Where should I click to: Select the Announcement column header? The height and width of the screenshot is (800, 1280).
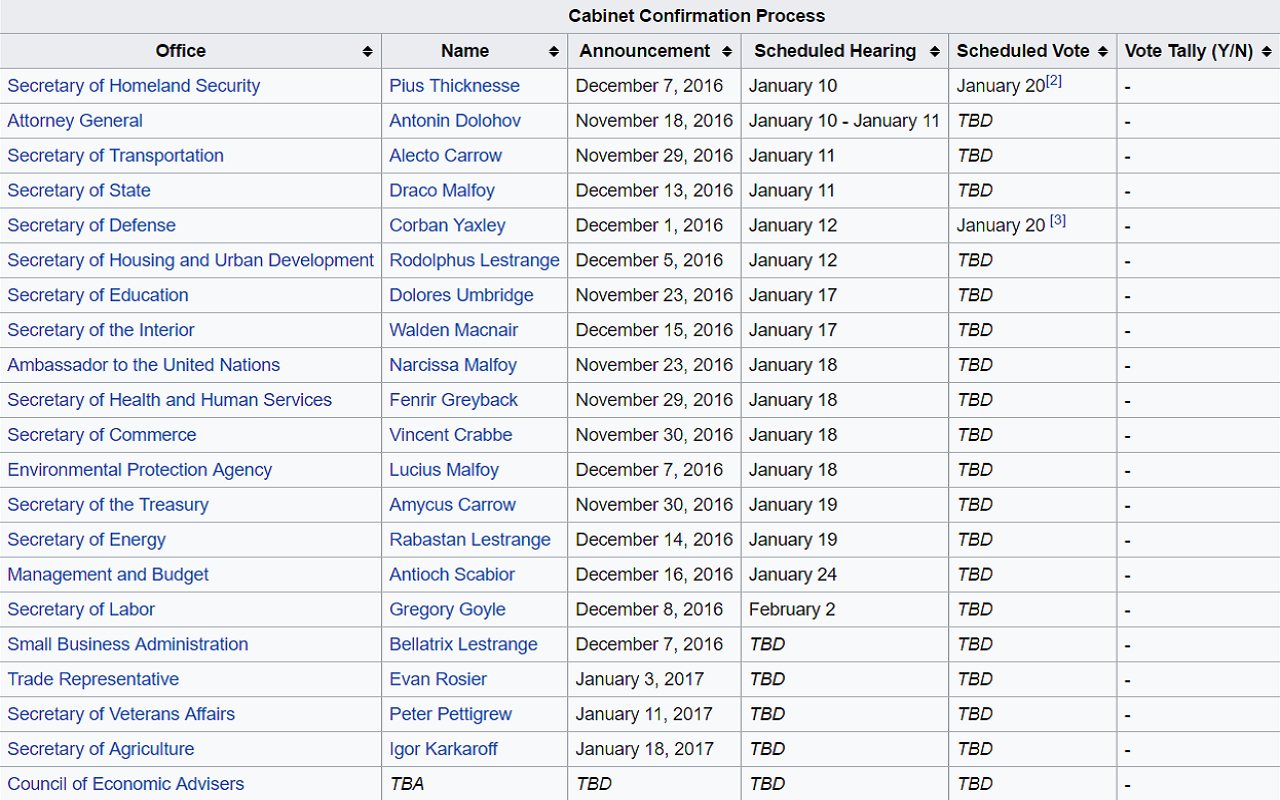pyautogui.click(x=654, y=51)
